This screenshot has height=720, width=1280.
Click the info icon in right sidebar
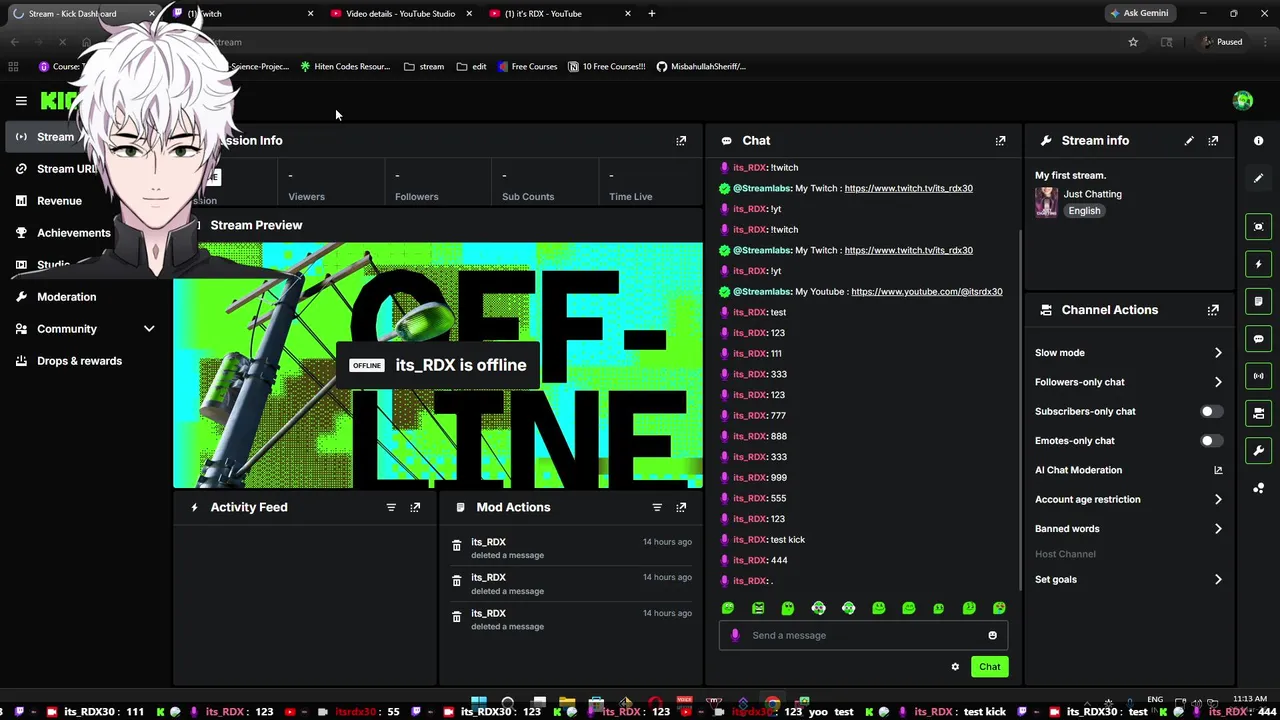1258,141
